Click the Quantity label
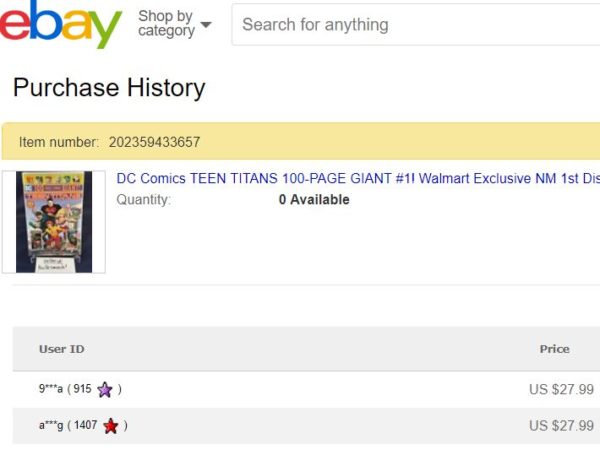The image size is (600, 455). [x=143, y=200]
